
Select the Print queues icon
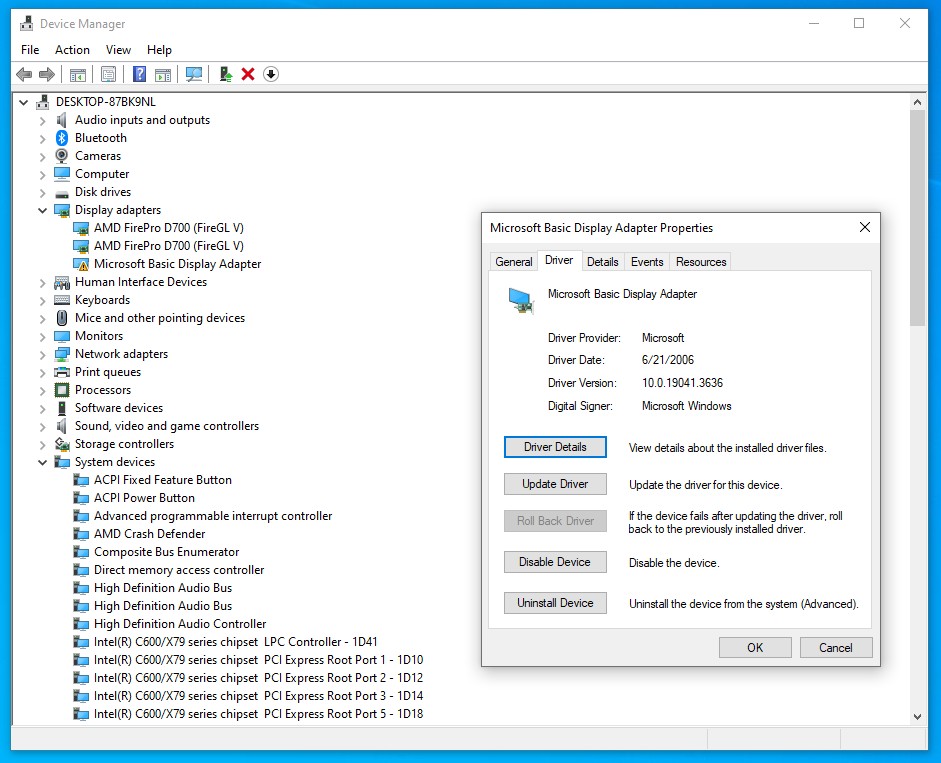click(x=62, y=372)
